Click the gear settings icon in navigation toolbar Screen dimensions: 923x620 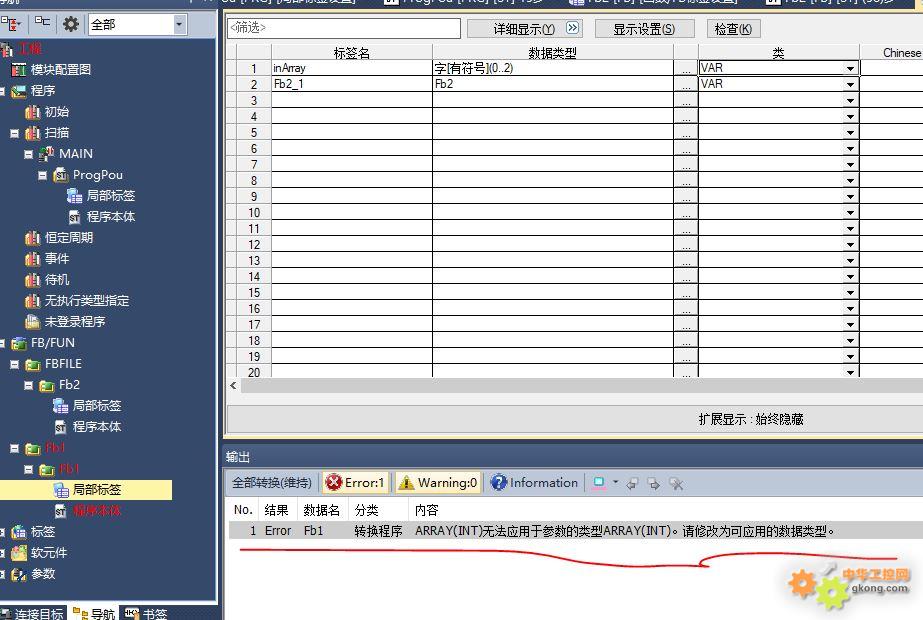pyautogui.click(x=71, y=24)
